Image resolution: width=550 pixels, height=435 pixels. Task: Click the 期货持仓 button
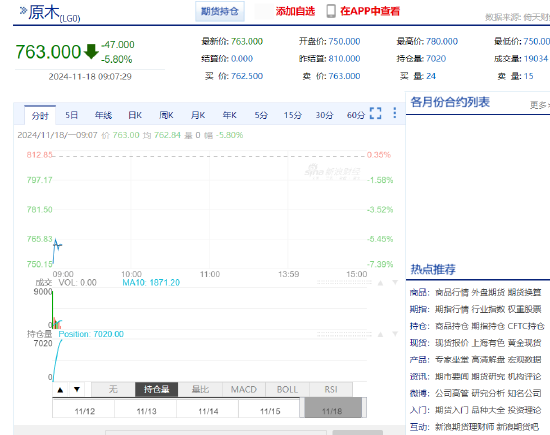pos(220,11)
